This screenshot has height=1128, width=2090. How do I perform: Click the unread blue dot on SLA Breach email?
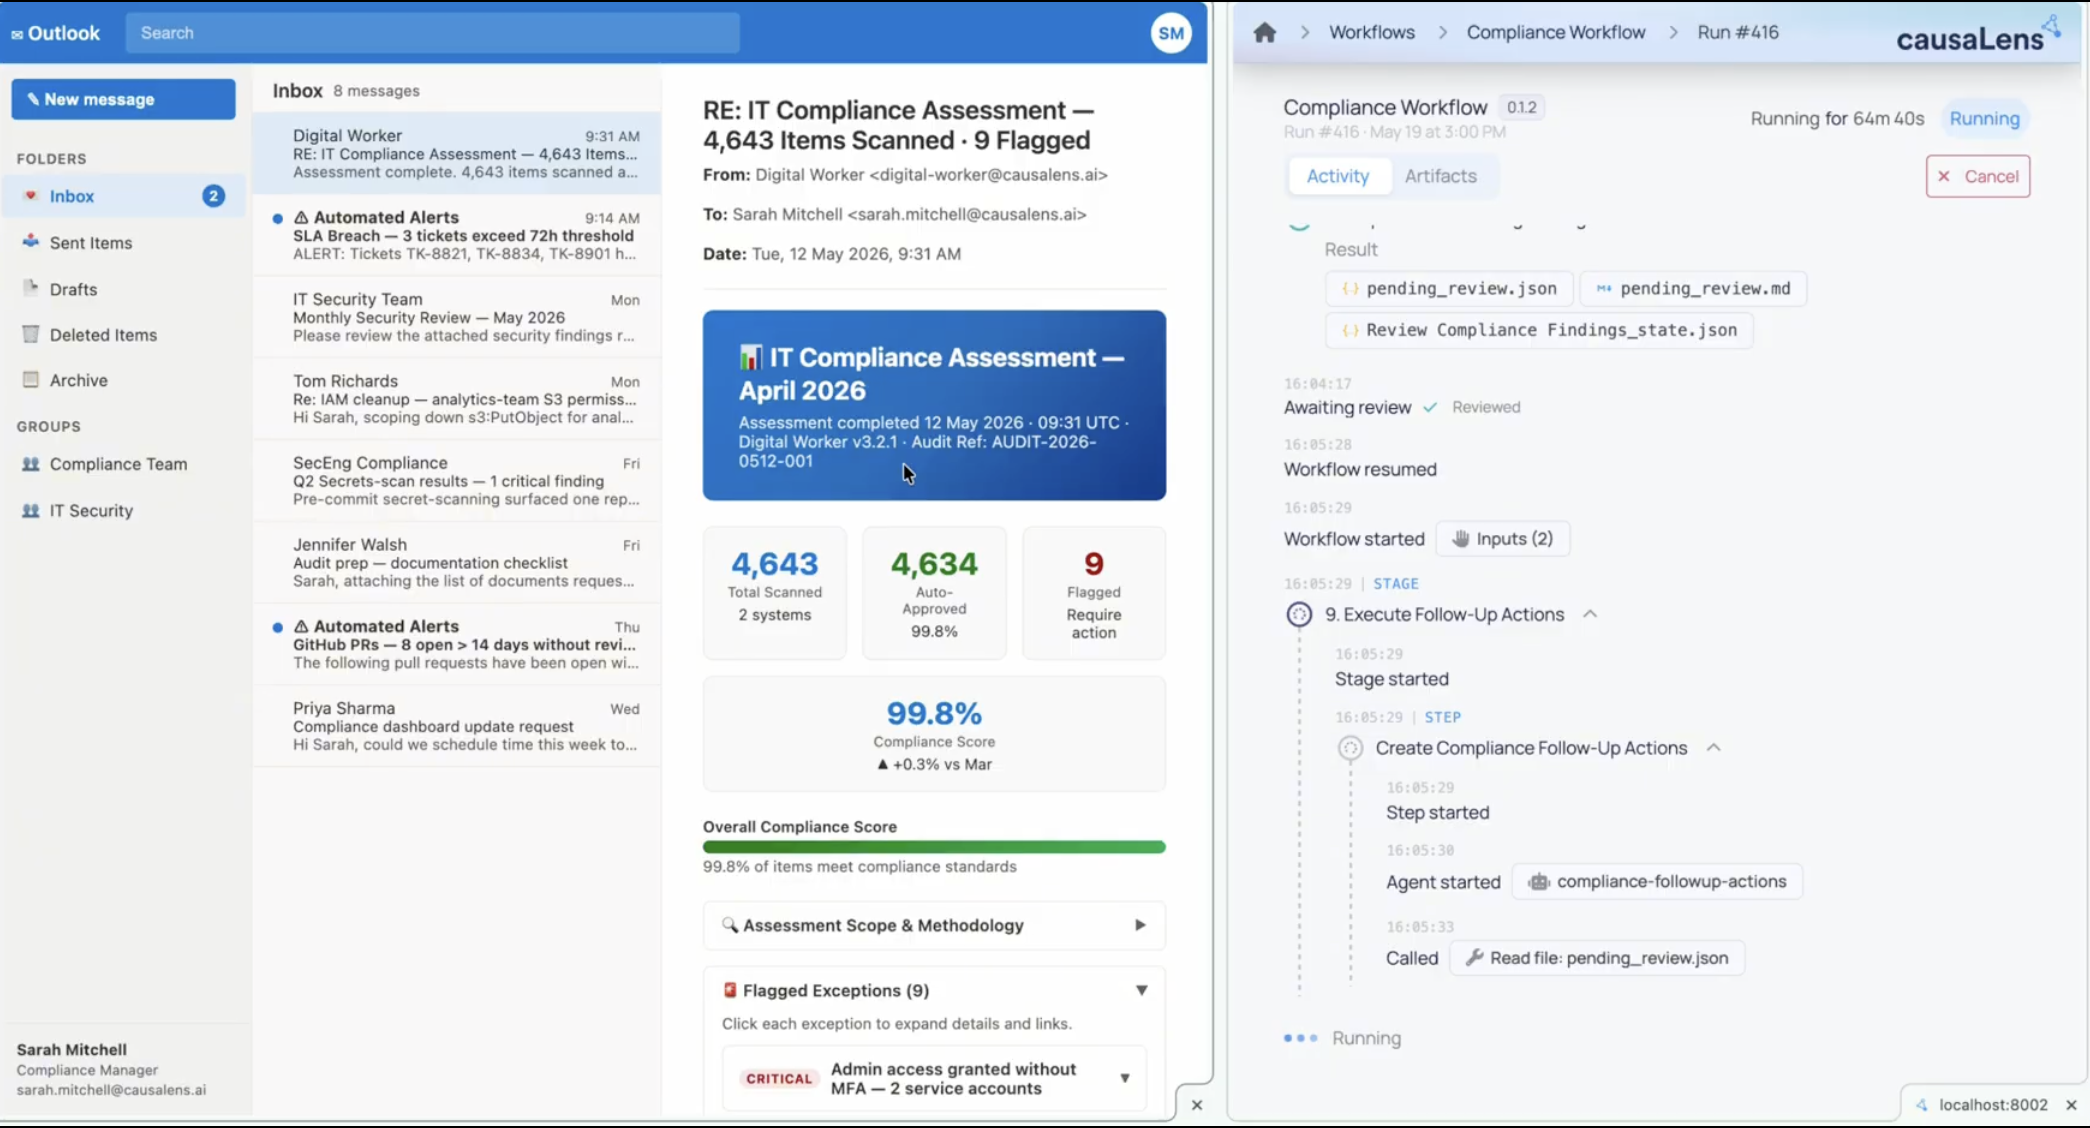277,218
